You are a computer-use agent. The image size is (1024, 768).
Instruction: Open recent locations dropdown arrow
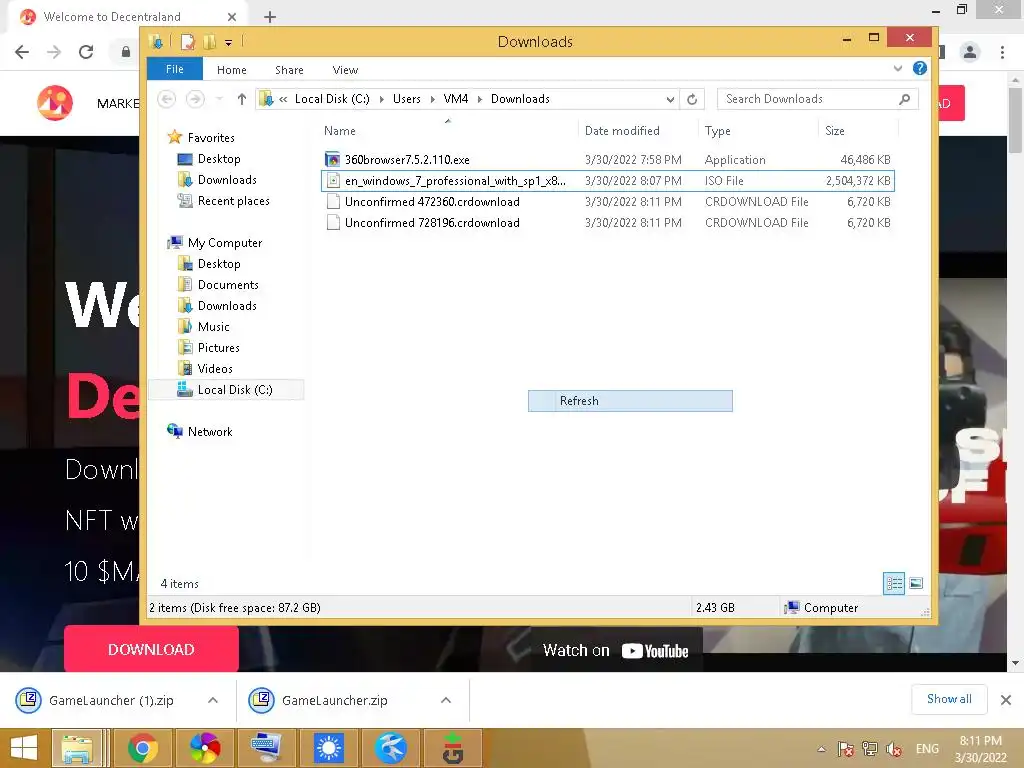tap(219, 99)
